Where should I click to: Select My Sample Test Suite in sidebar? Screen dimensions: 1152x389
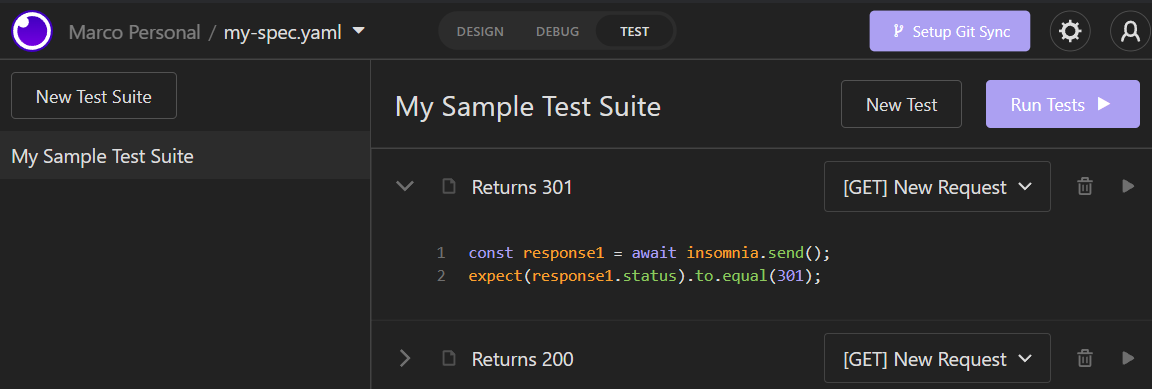tap(185, 155)
